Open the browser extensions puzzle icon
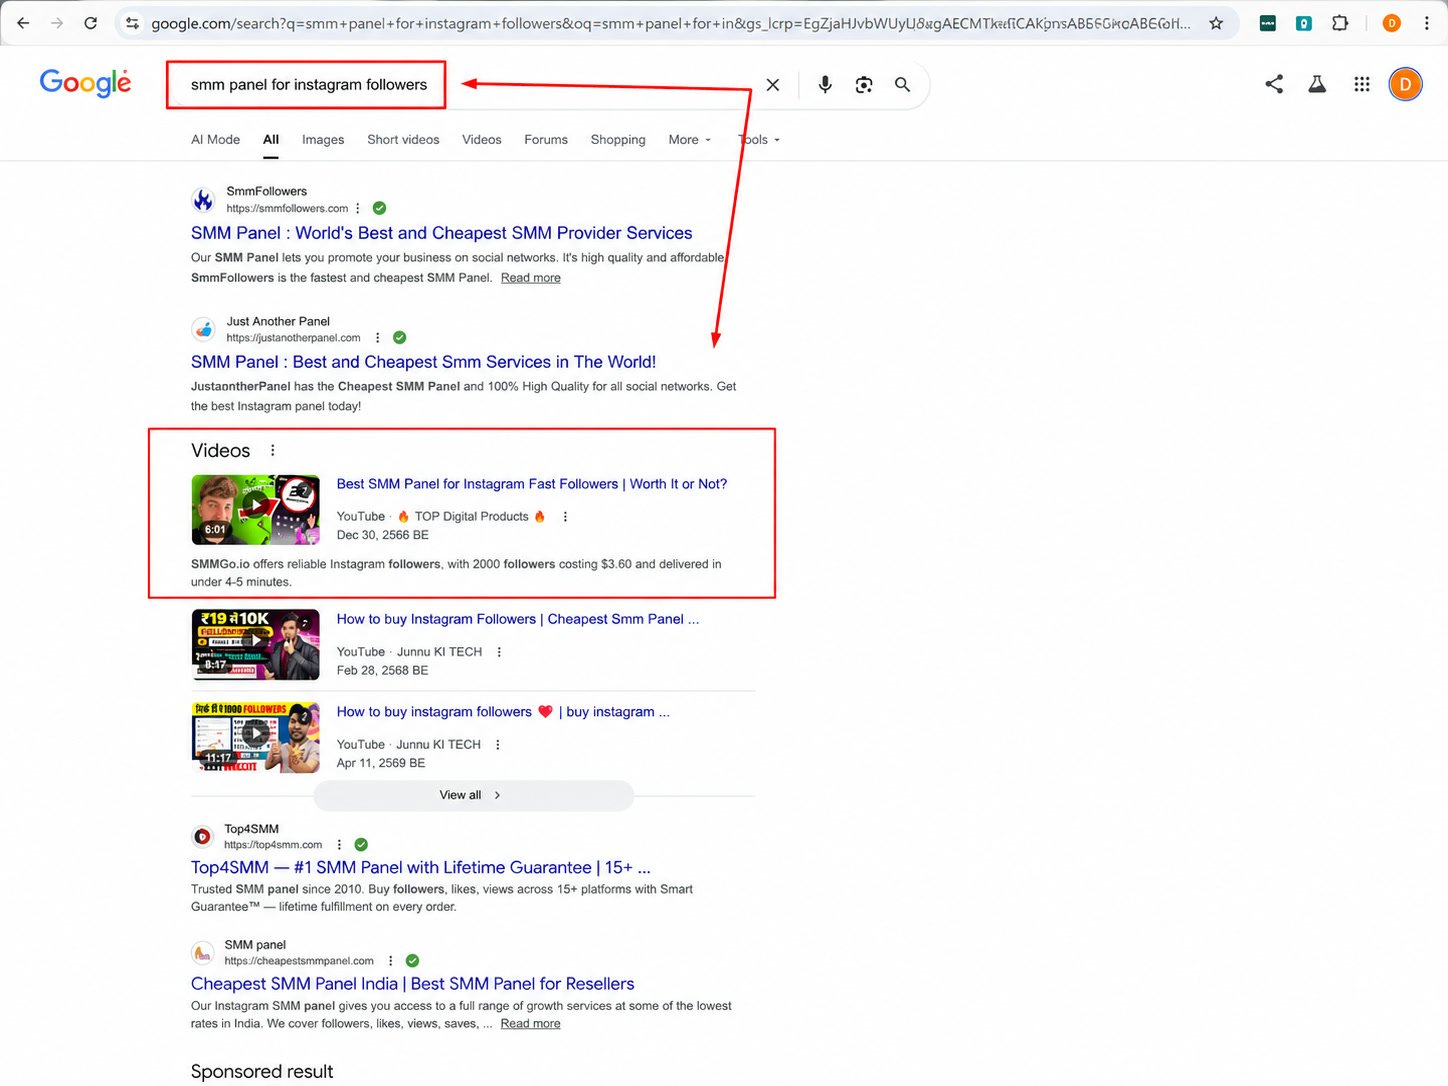Viewport: 1448px width, 1086px height. click(1340, 23)
